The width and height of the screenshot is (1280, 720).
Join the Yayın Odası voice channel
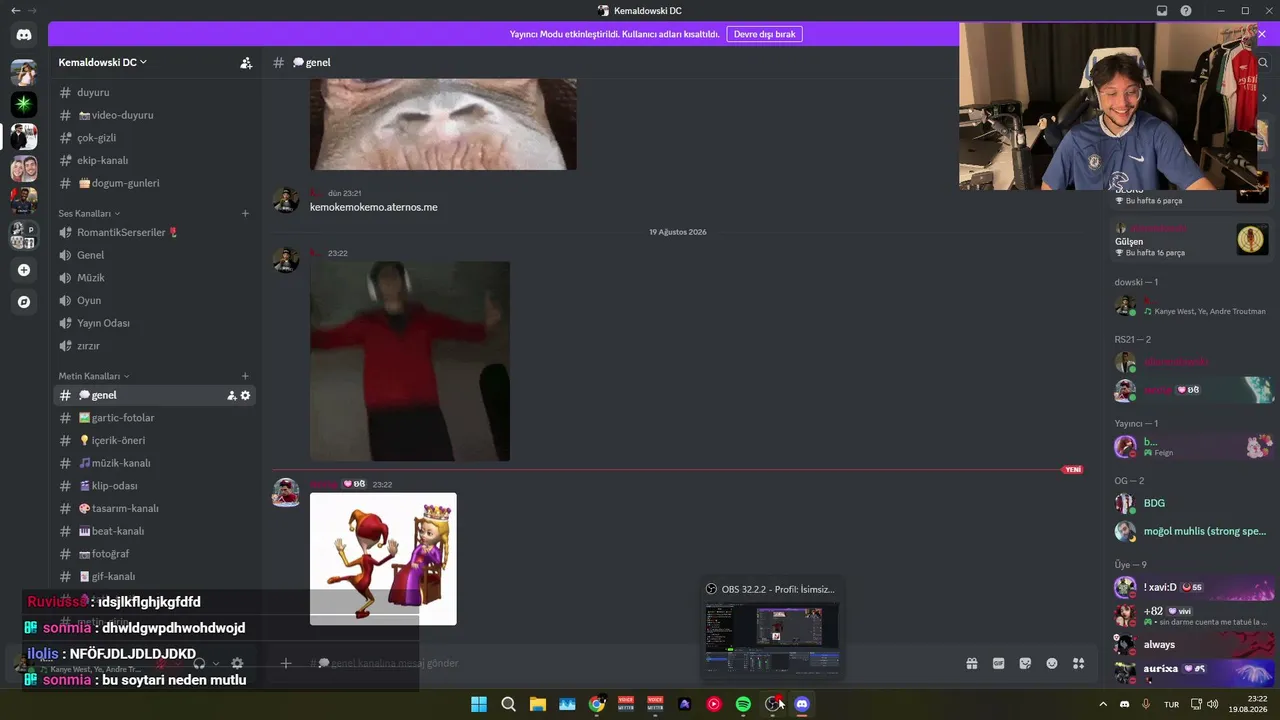(155, 323)
